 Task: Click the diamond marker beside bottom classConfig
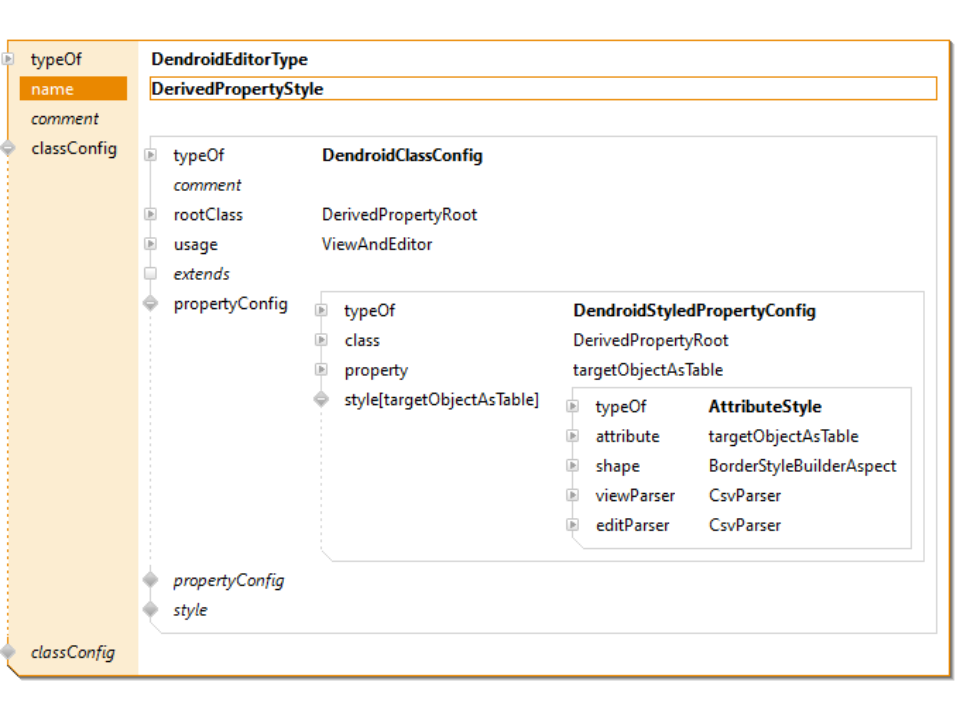click(9, 652)
